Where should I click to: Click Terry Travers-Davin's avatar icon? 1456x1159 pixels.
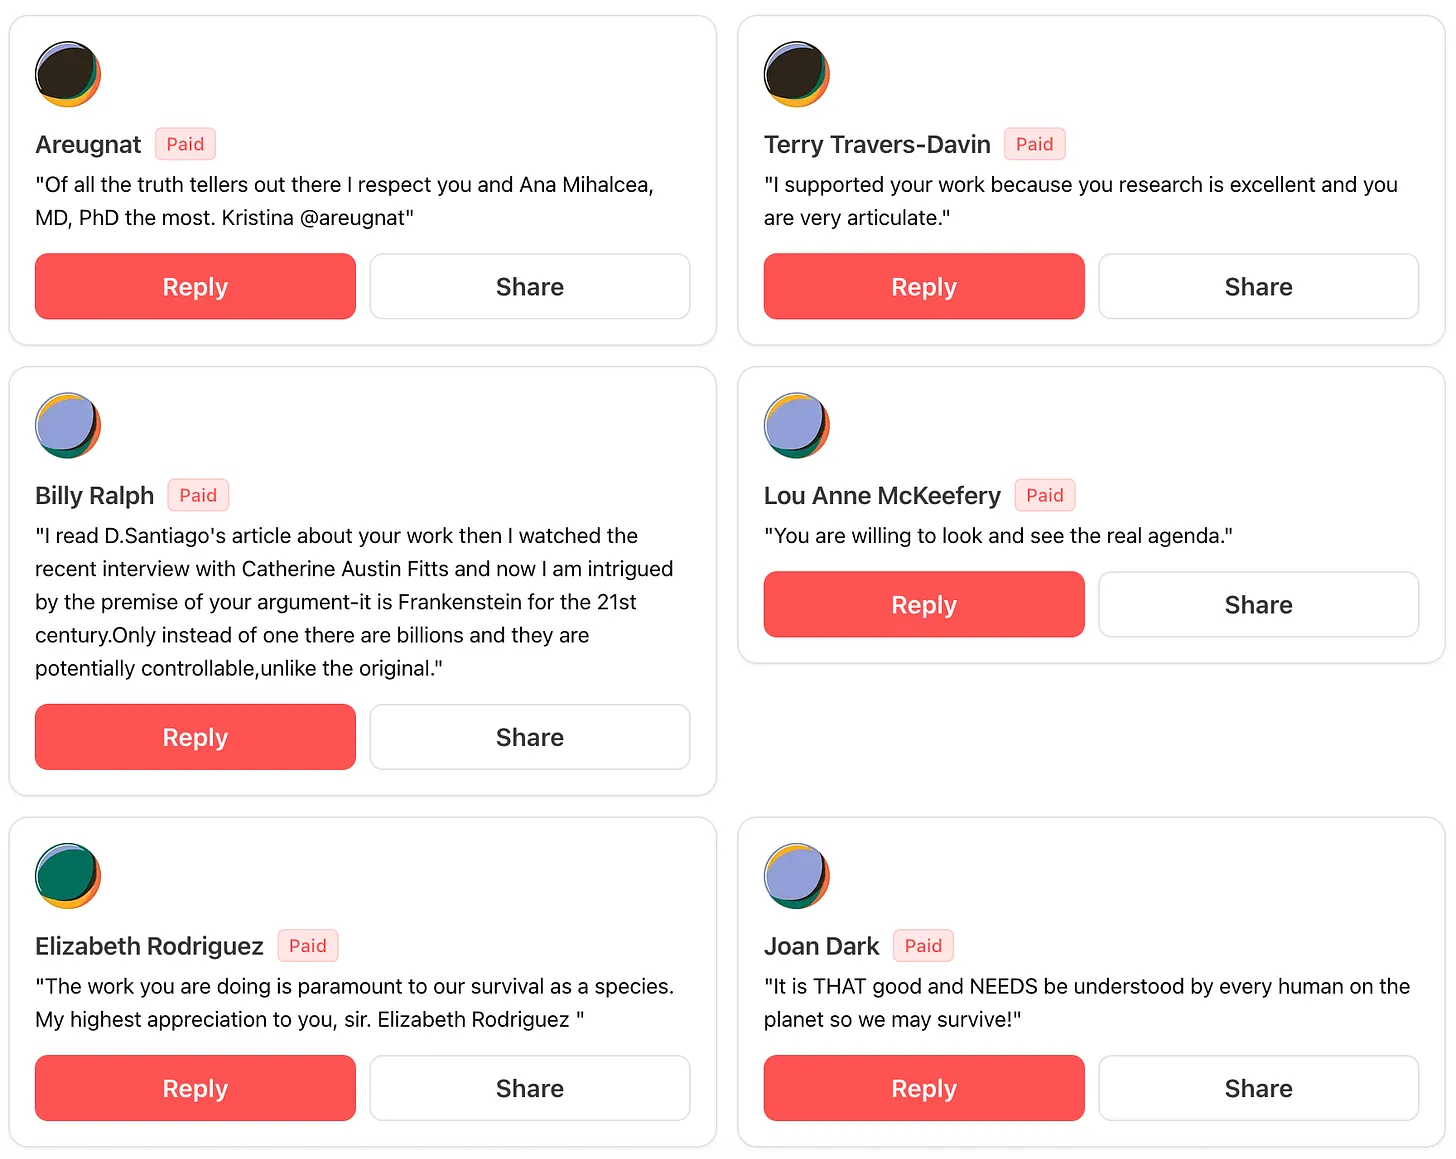797,74
